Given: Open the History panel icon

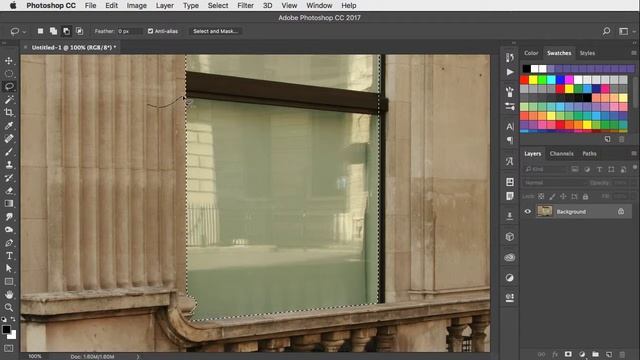Looking at the screenshot, I should (510, 58).
